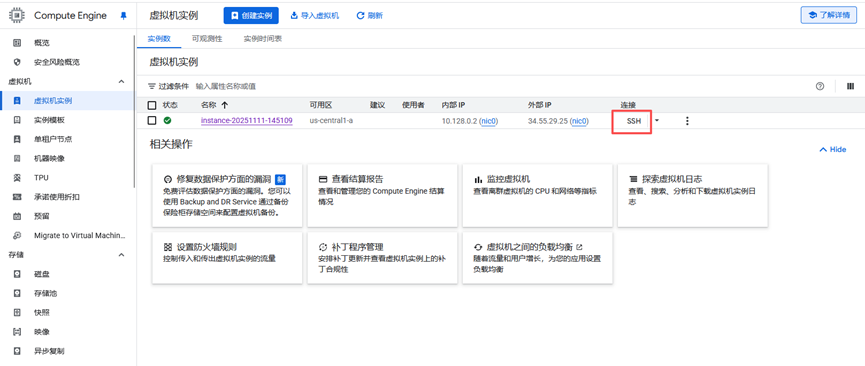The image size is (865, 366).
Task: Click the 了解详情 button
Action: 829,15
